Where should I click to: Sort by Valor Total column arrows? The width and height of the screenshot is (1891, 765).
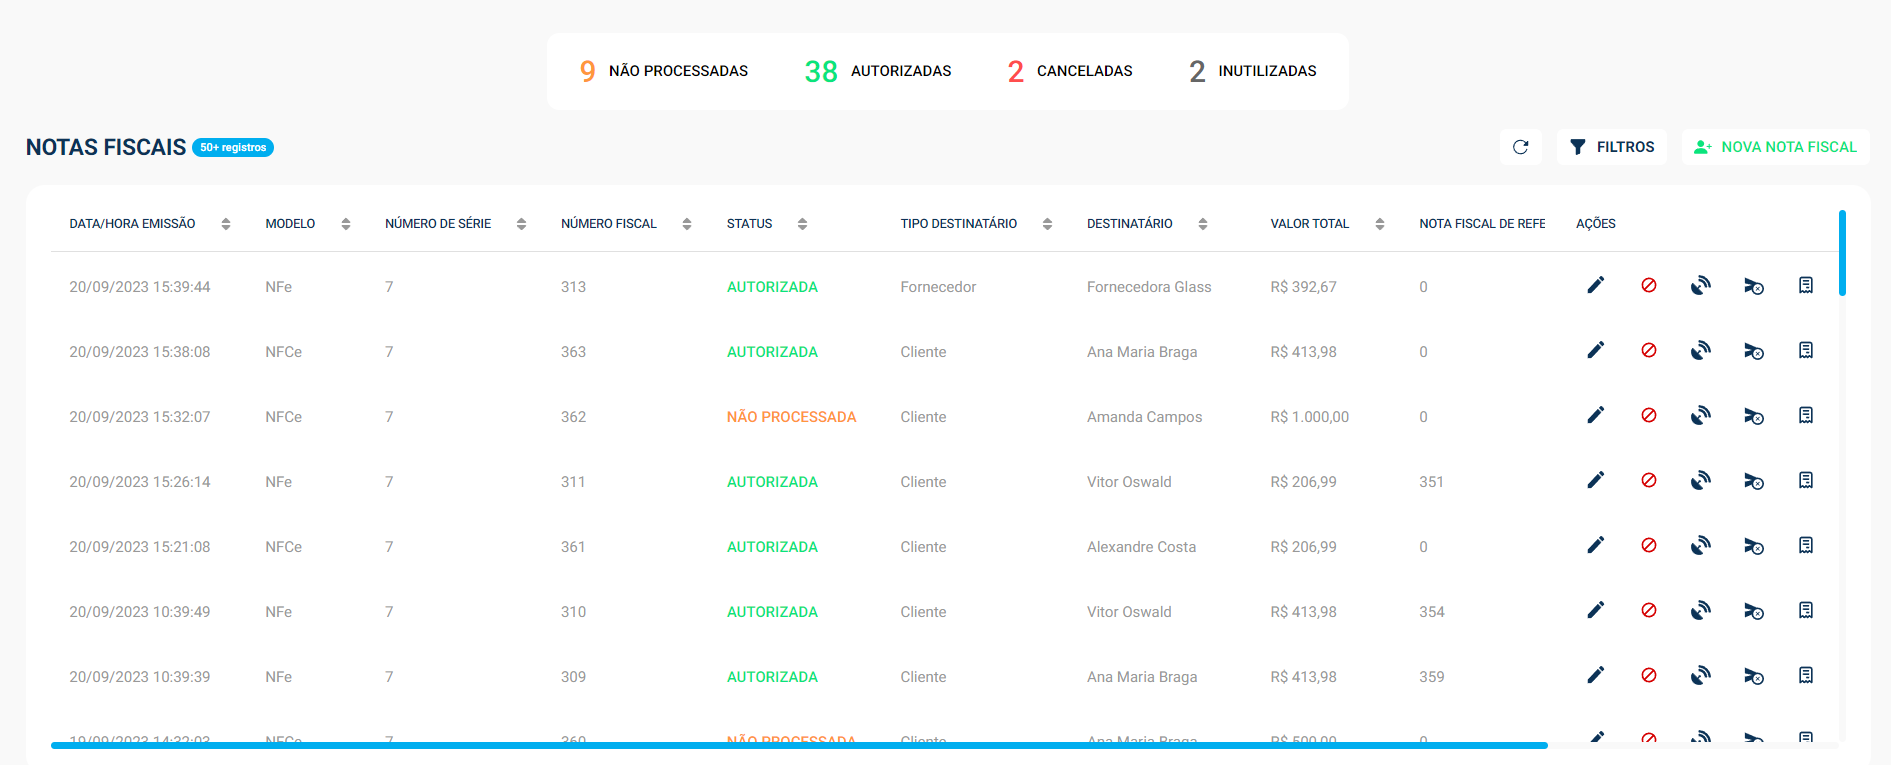click(x=1379, y=224)
